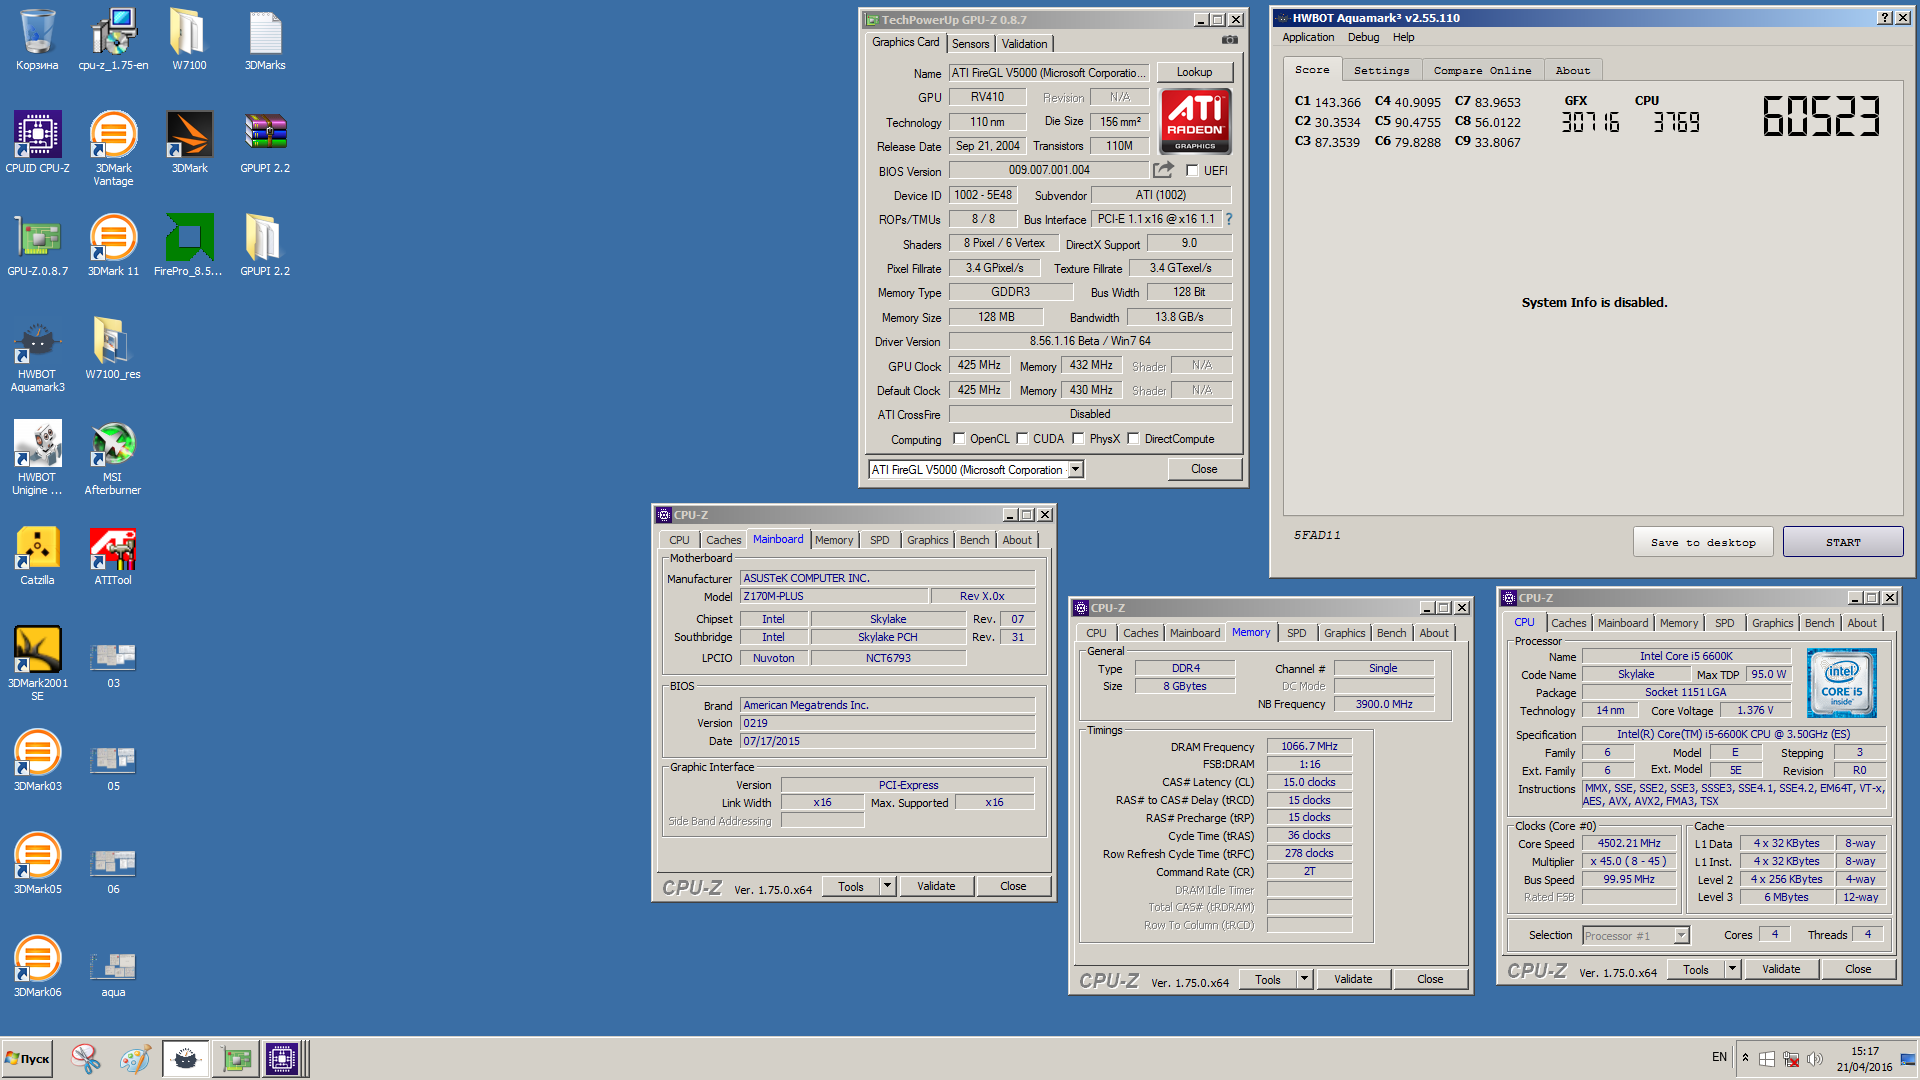Tick the OpenCL checkbox
This screenshot has width=1920, height=1080.
click(959, 438)
